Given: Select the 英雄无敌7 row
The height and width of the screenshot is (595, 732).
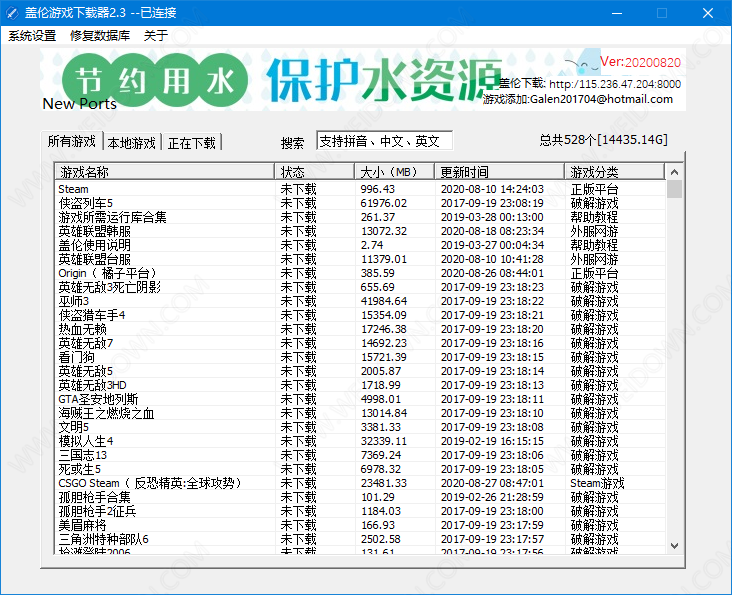Looking at the screenshot, I should [x=359, y=343].
